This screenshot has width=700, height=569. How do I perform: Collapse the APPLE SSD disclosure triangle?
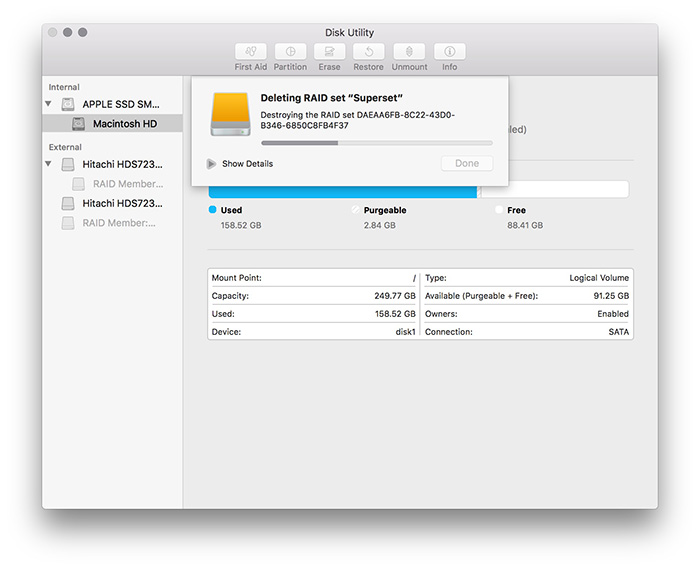pos(48,104)
